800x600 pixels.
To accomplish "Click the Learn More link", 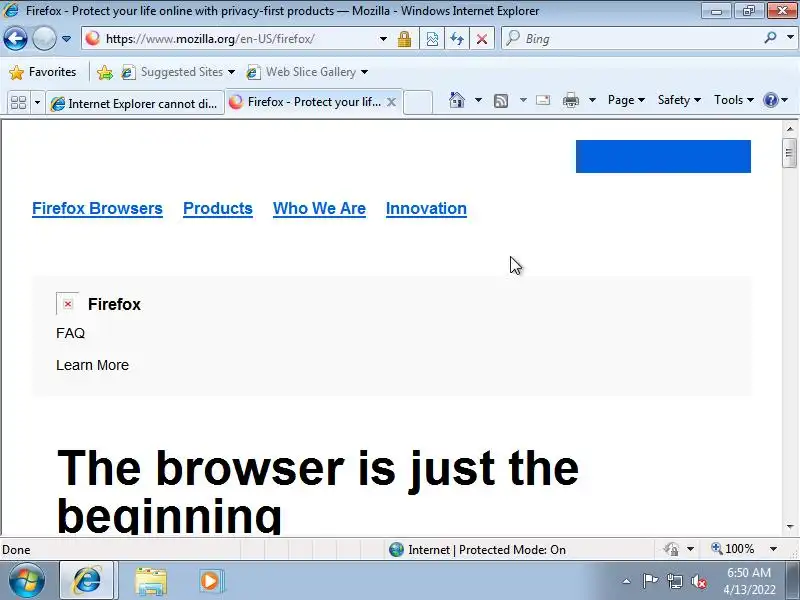I will [92, 365].
